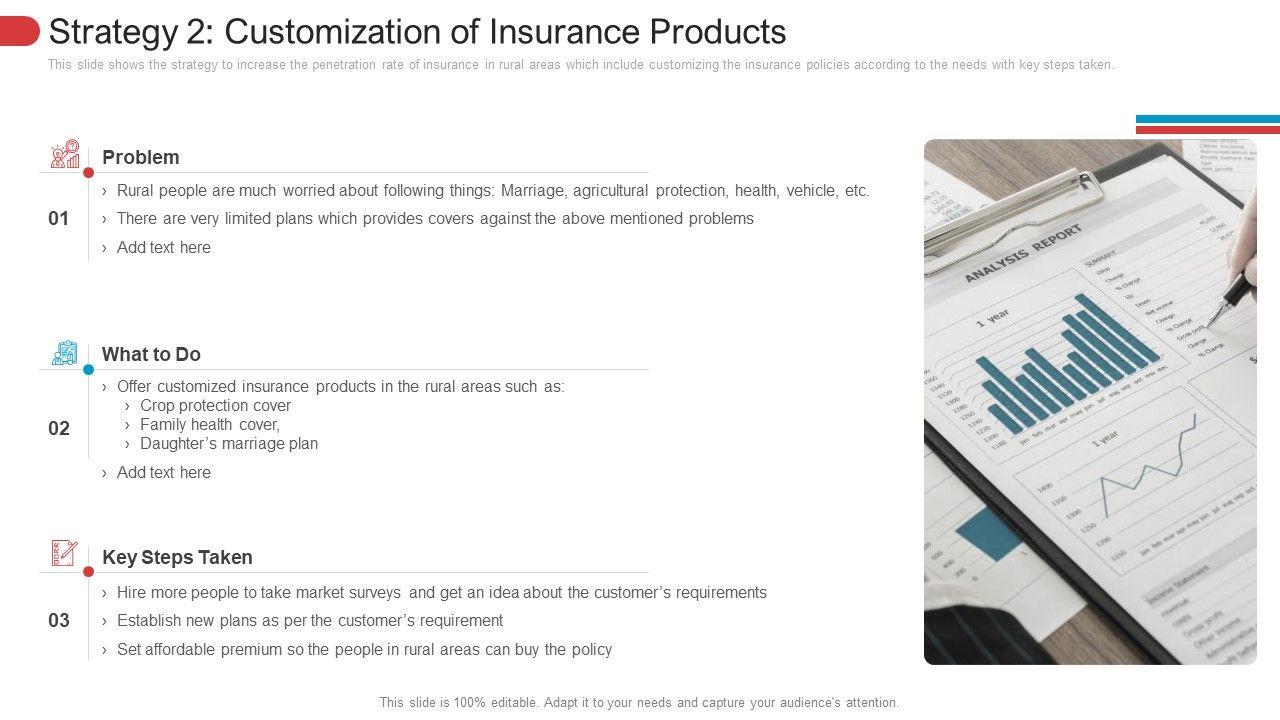This screenshot has width=1280, height=720.
Task: Click 'Add text here' under What to Do
Action: click(163, 472)
